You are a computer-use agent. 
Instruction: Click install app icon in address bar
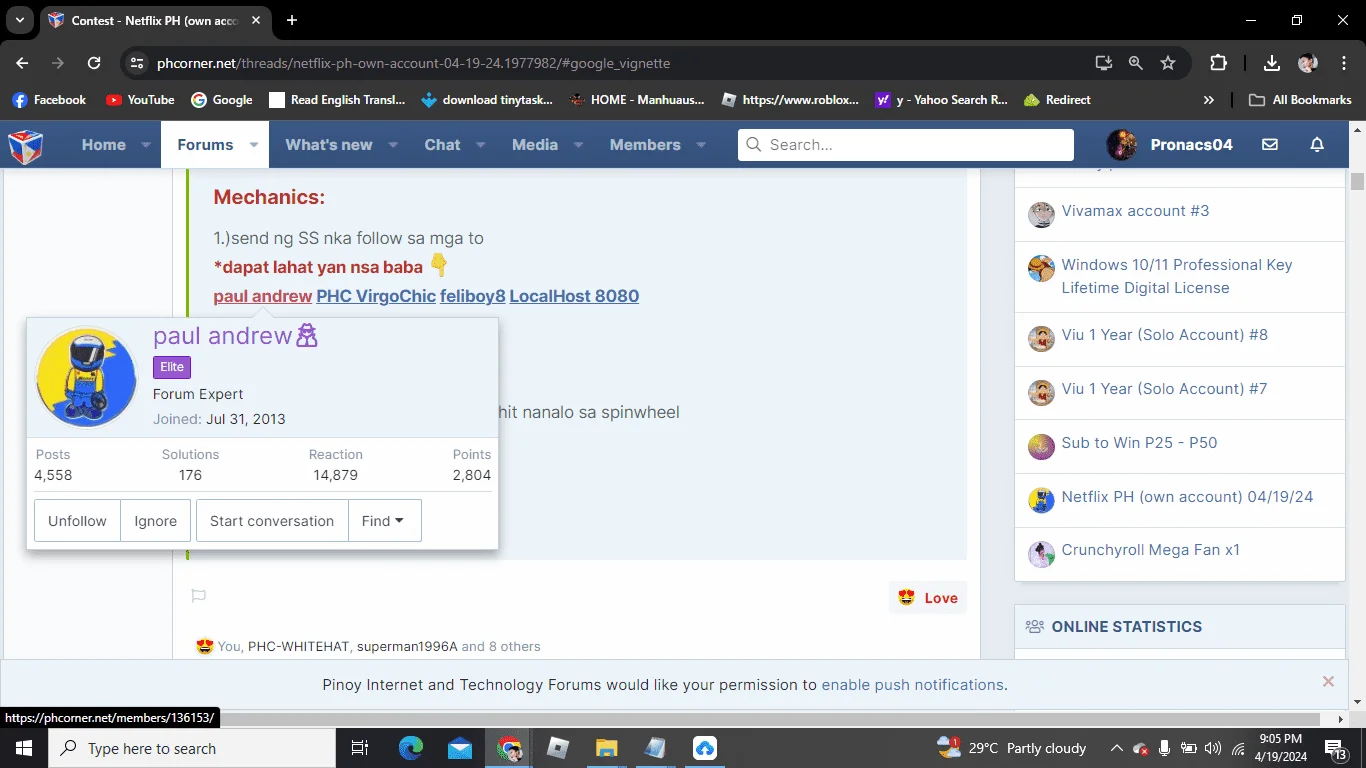(x=1104, y=63)
